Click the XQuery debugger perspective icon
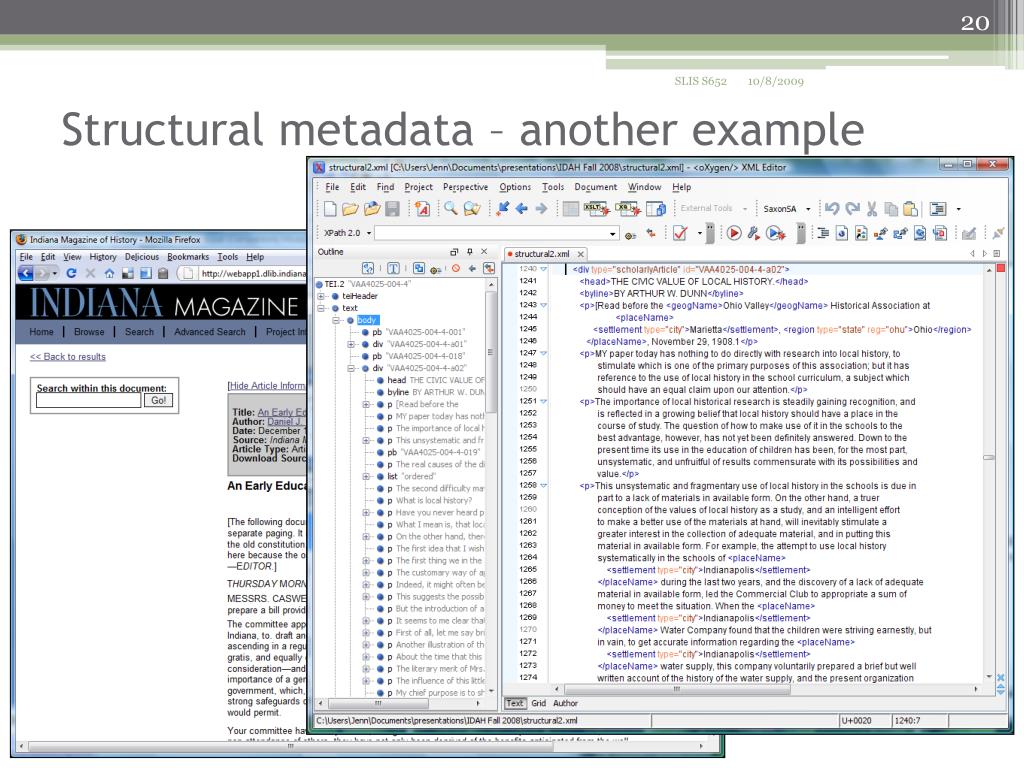 tap(628, 209)
